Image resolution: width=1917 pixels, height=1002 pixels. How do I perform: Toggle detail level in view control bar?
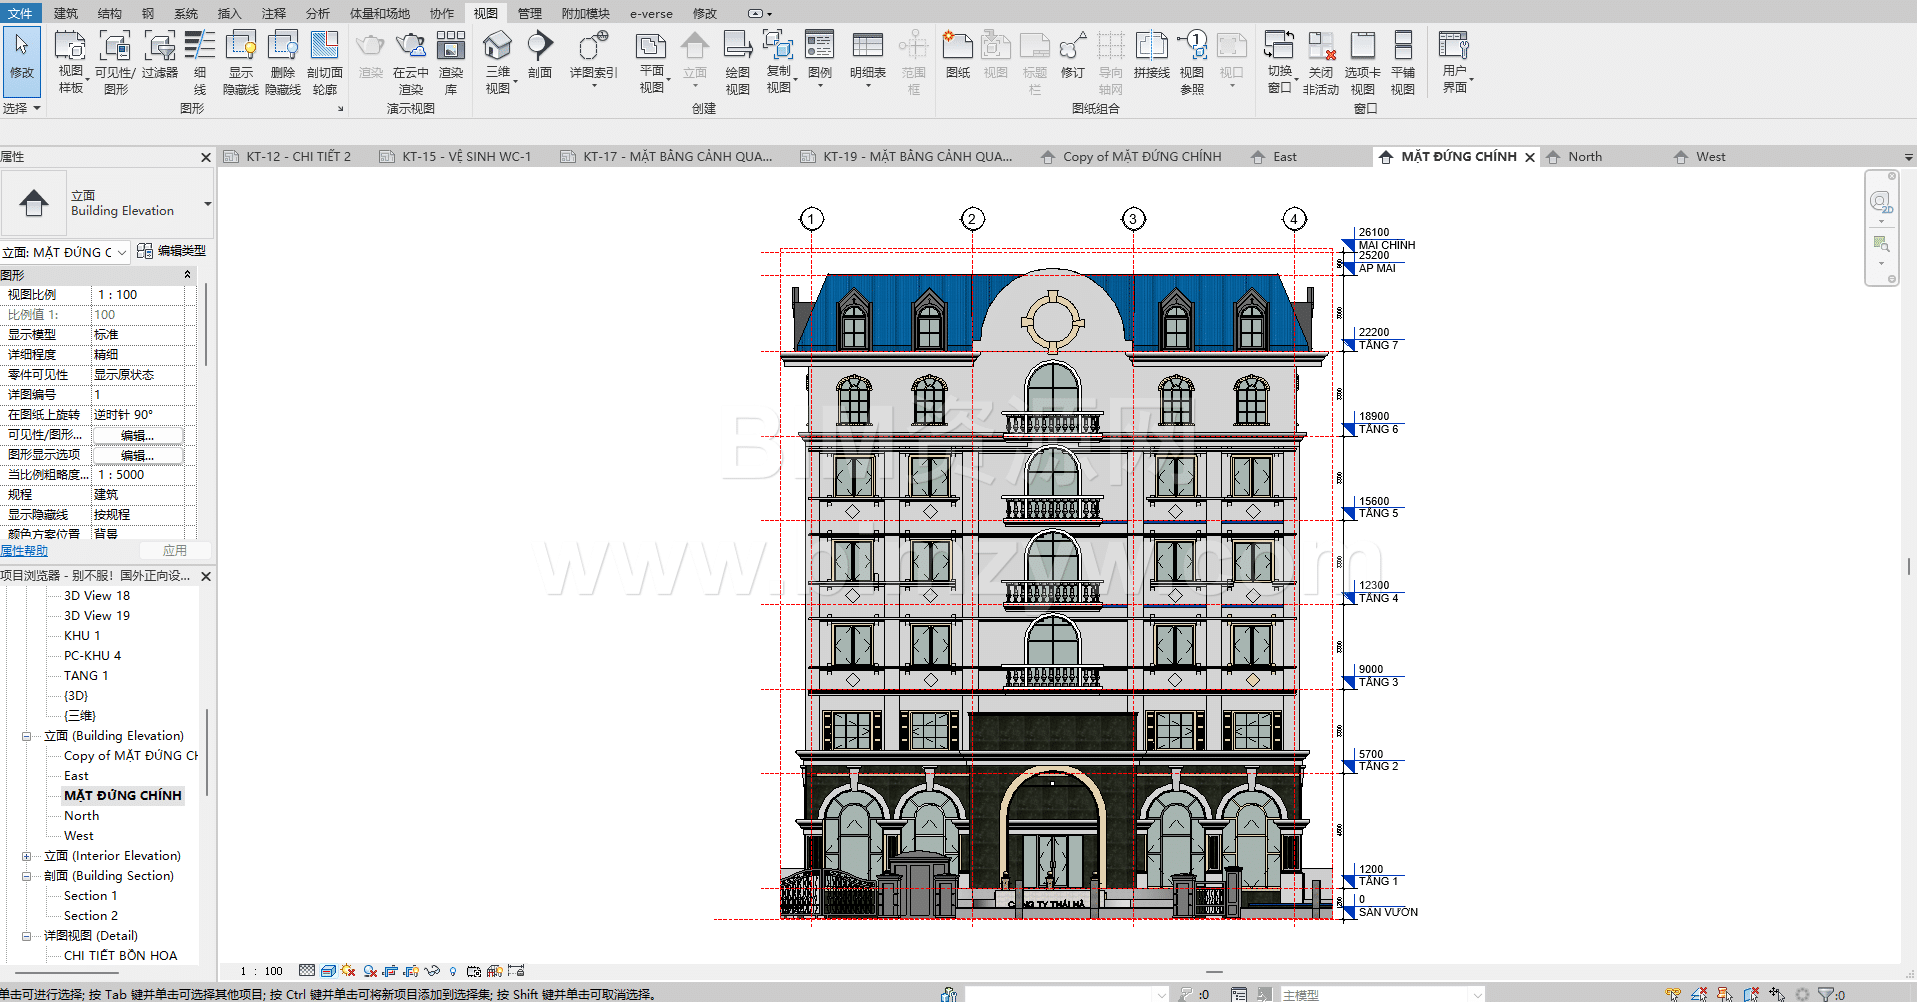pyautogui.click(x=307, y=971)
